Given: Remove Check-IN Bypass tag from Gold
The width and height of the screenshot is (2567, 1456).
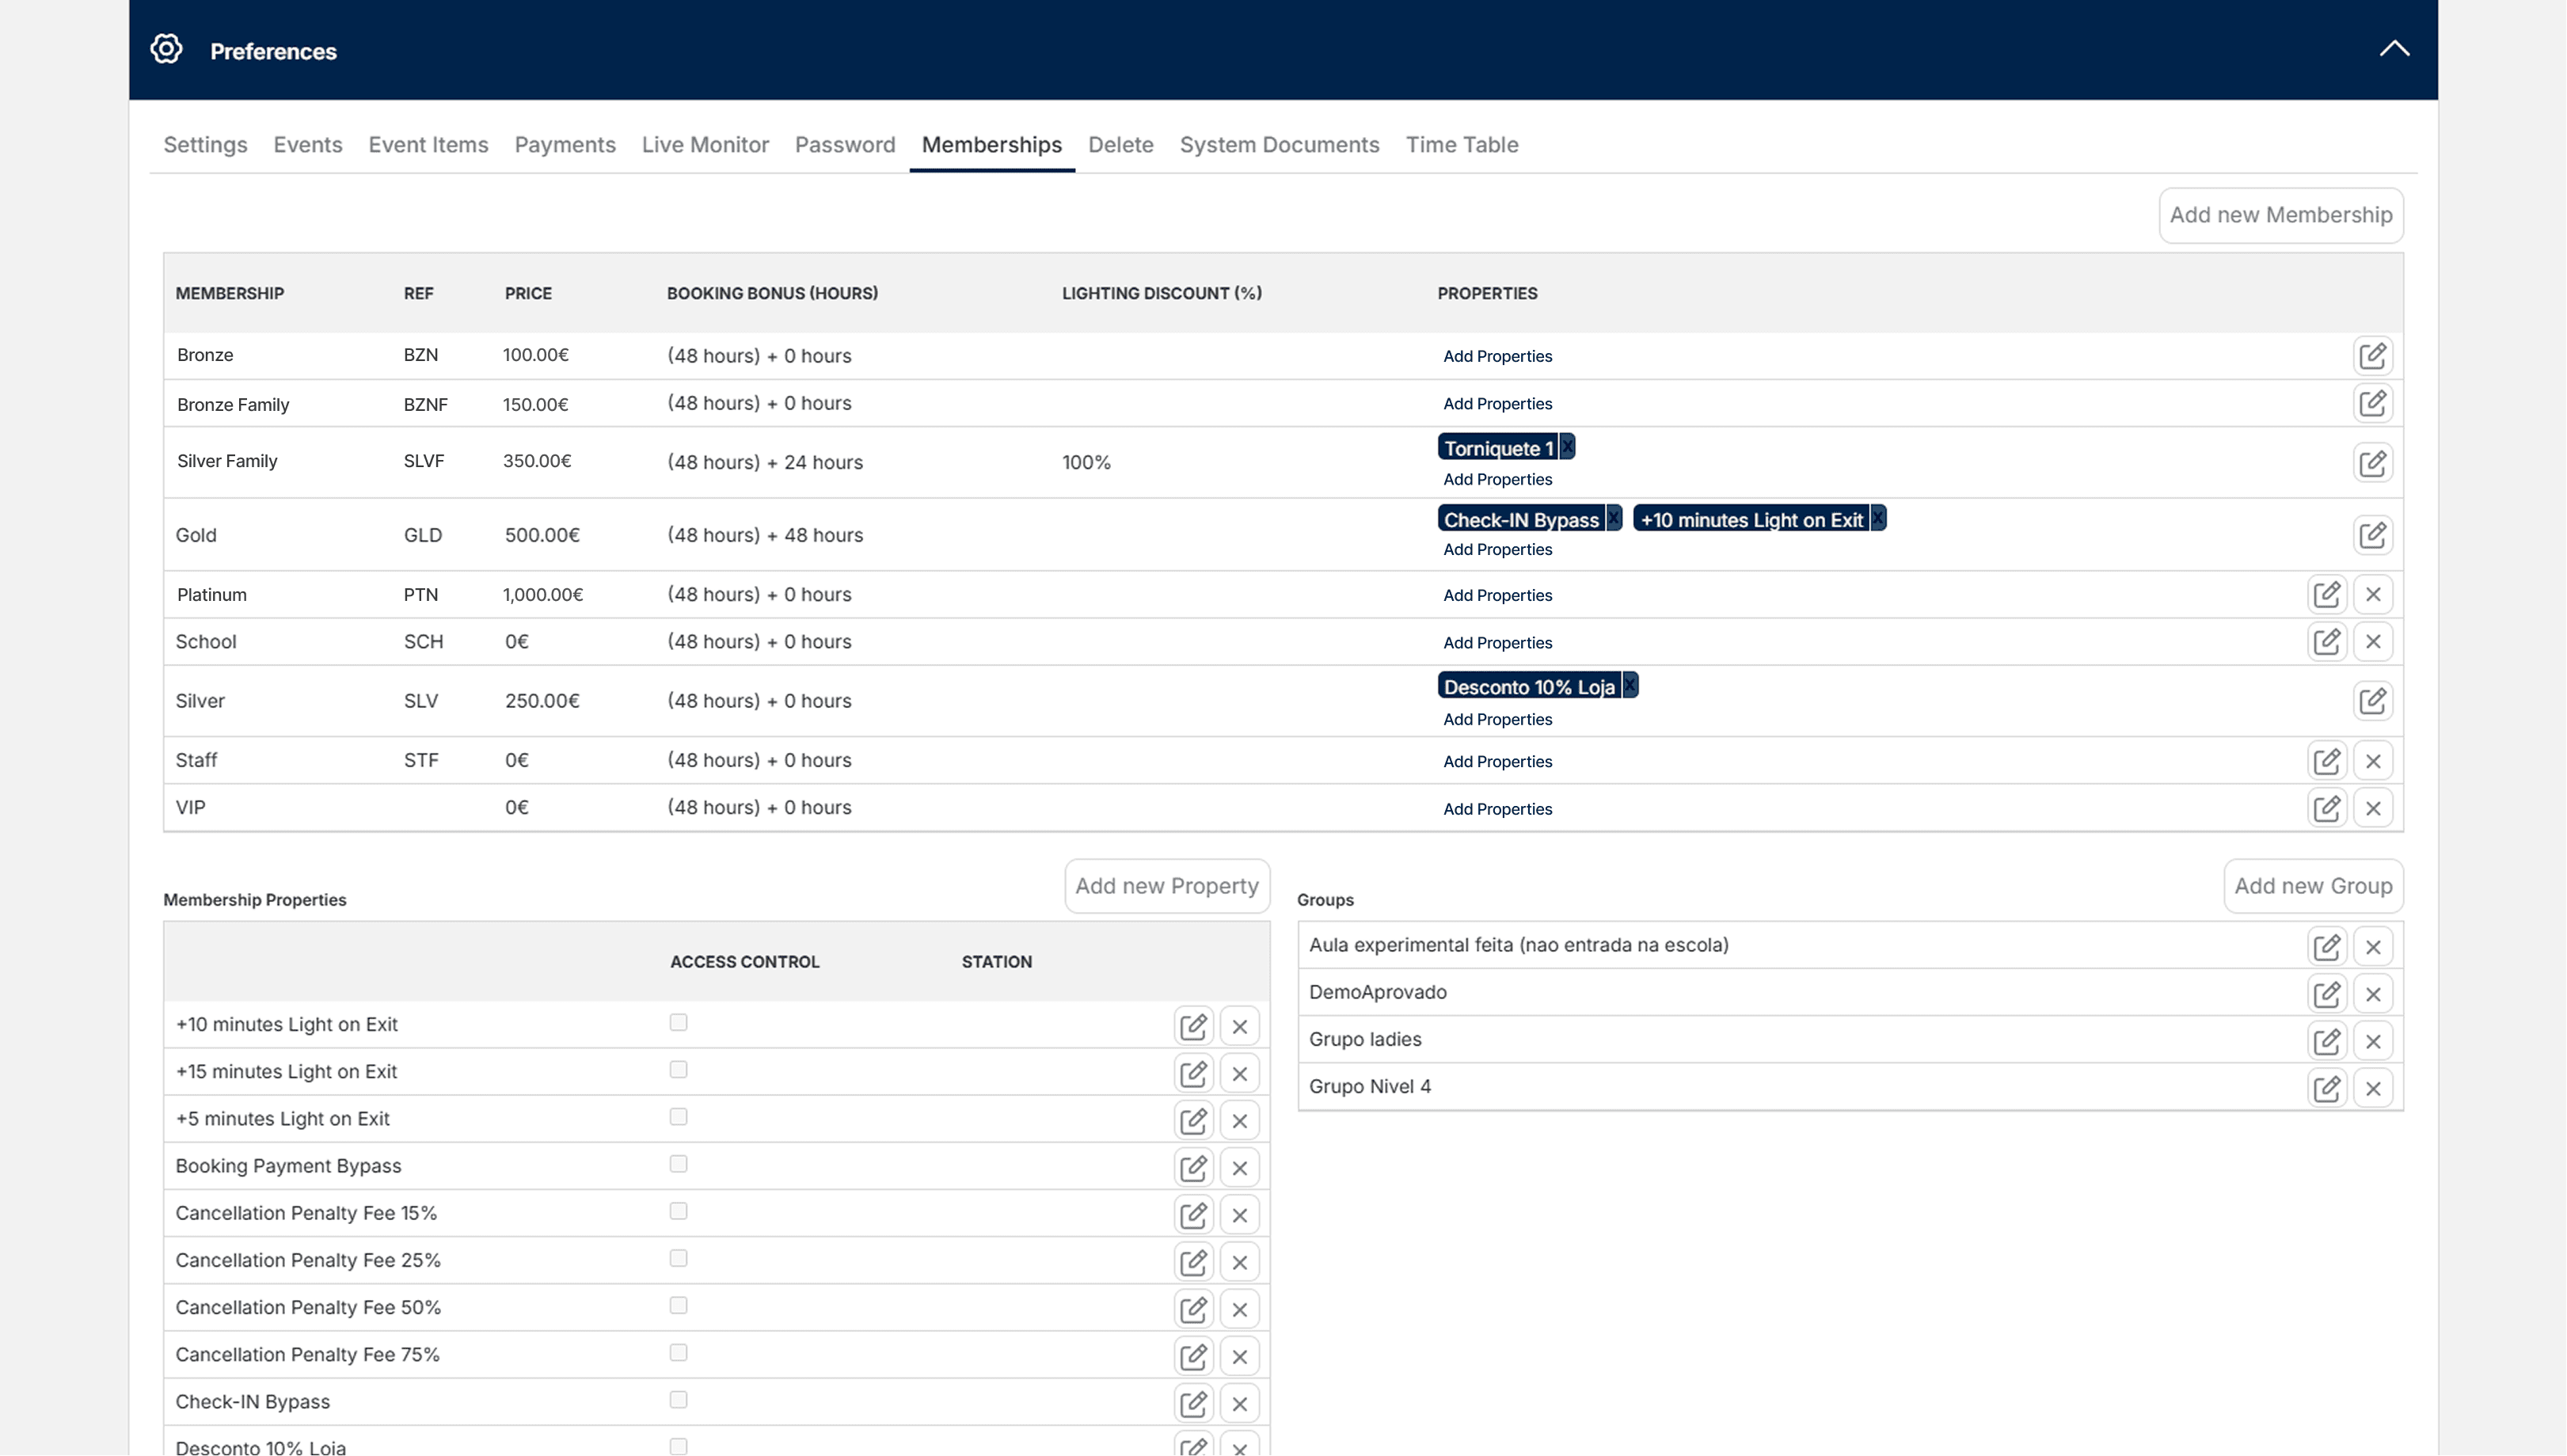Looking at the screenshot, I should [x=1613, y=518].
